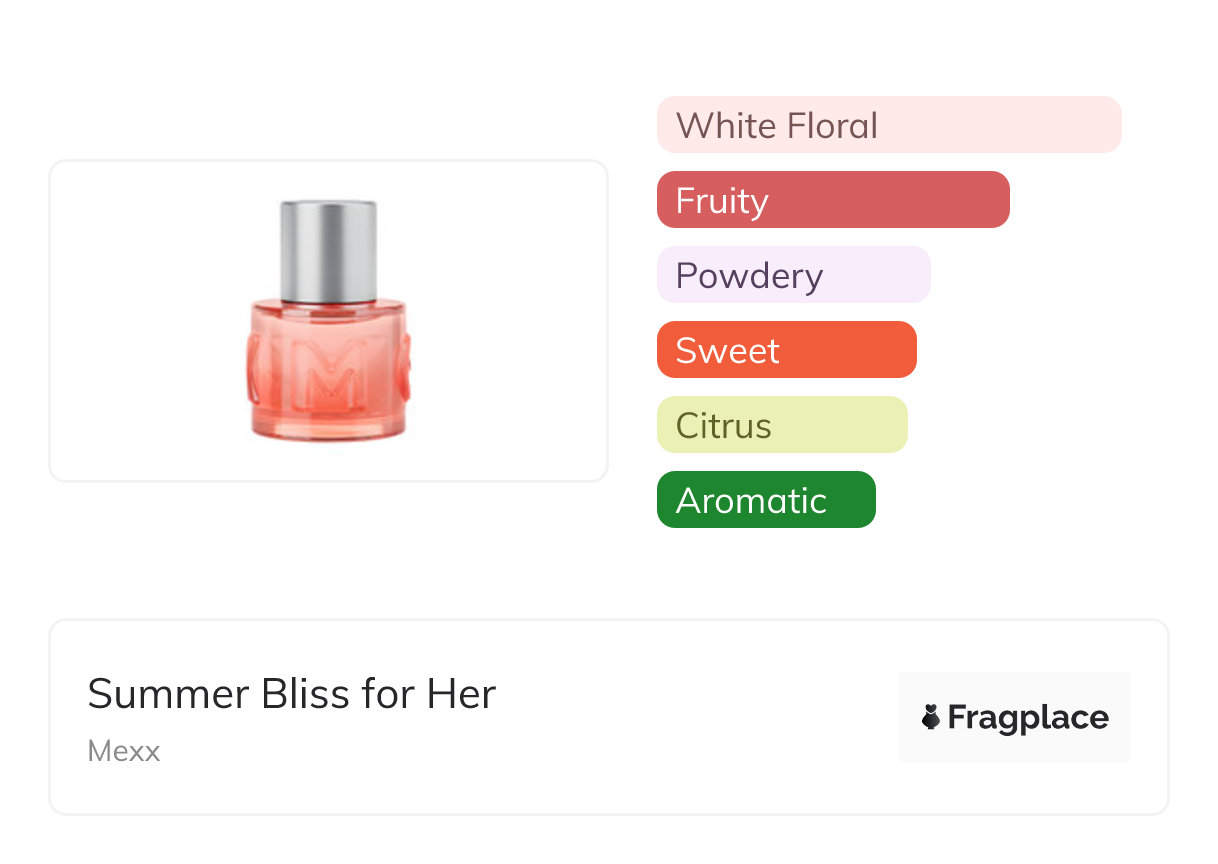Follow the Mexx brand link
This screenshot has height=864, width=1218.
(124, 751)
